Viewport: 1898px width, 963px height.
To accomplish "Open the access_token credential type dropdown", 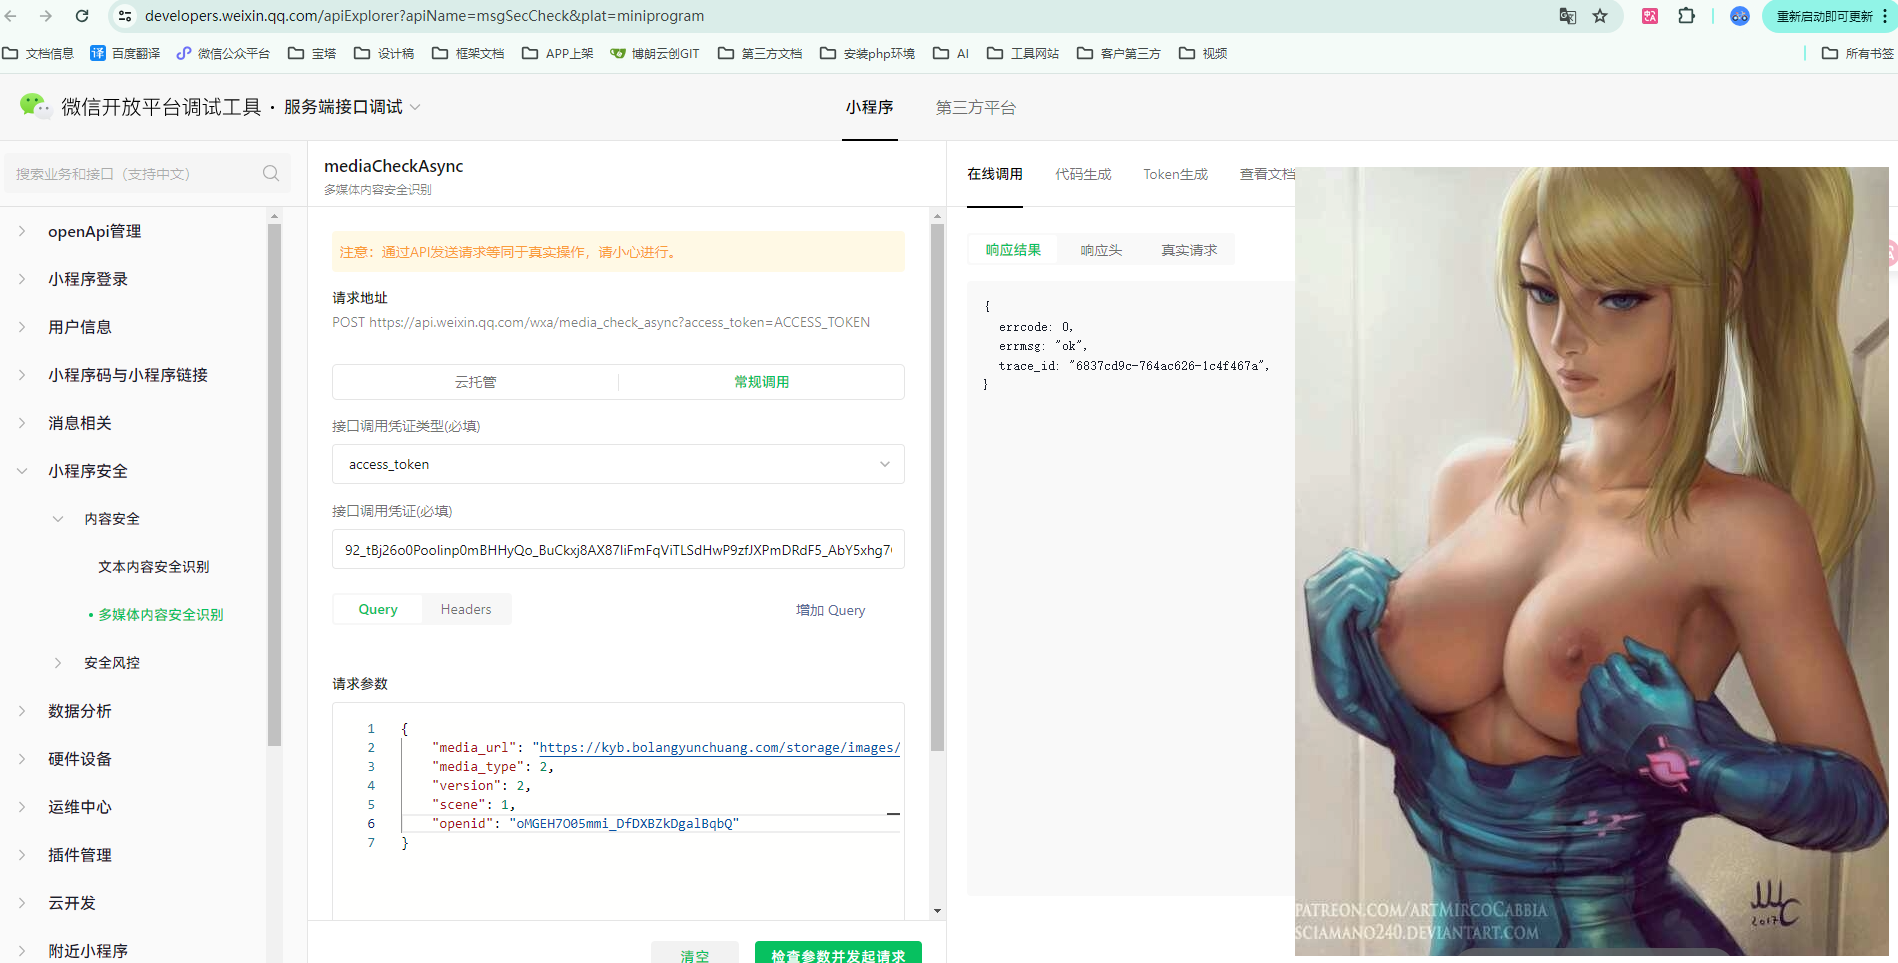I will (x=618, y=464).
